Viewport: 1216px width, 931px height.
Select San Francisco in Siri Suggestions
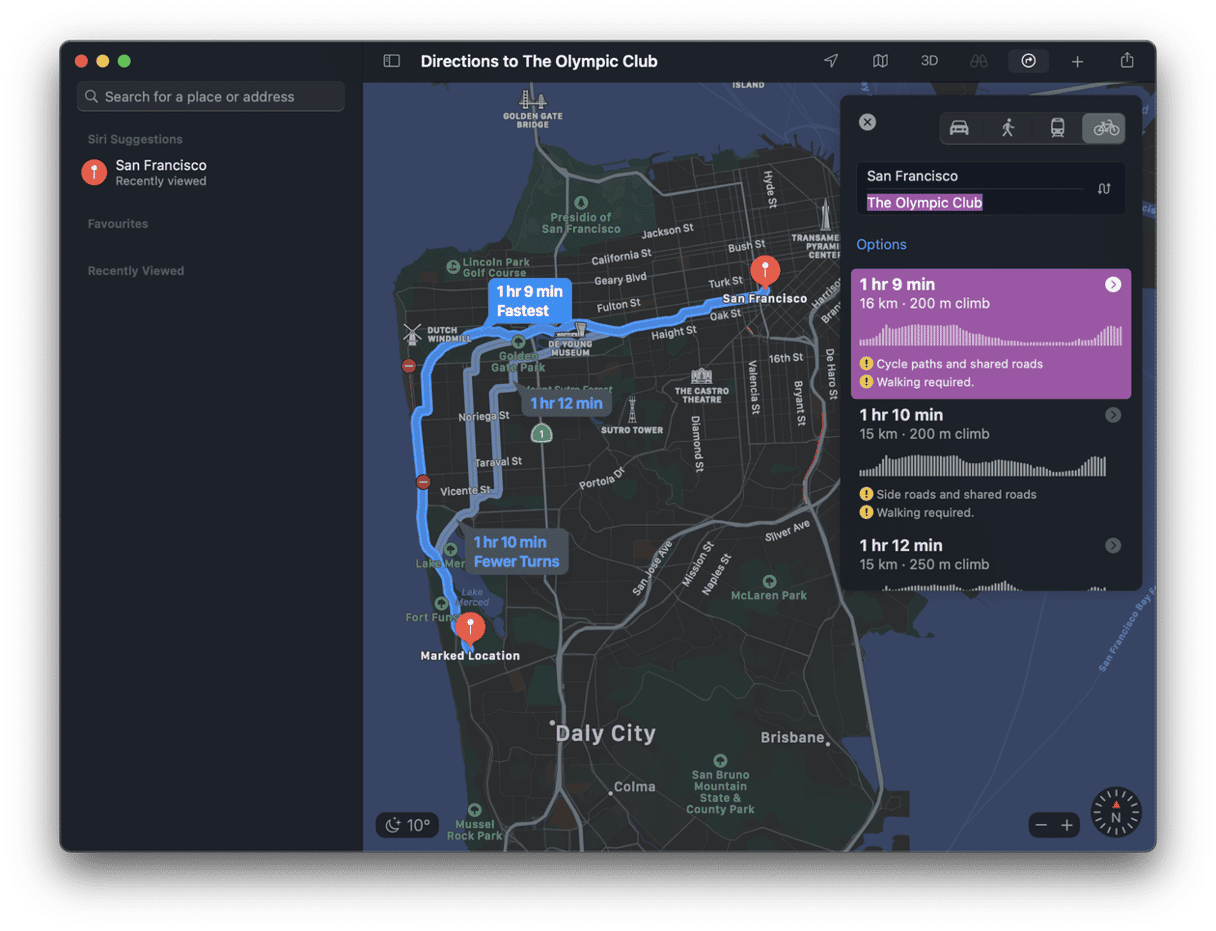[x=160, y=172]
